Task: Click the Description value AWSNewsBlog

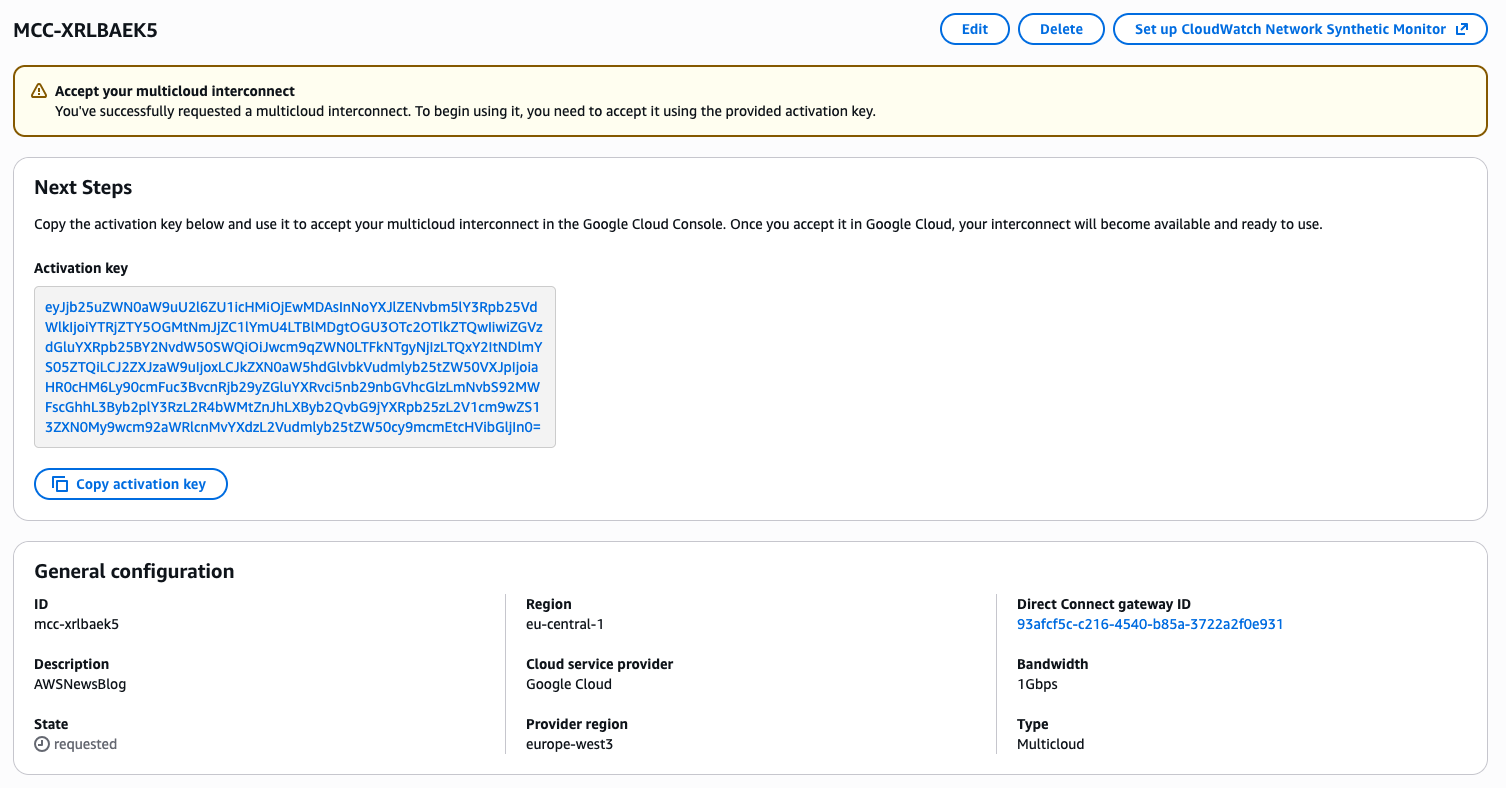Action: [80, 684]
